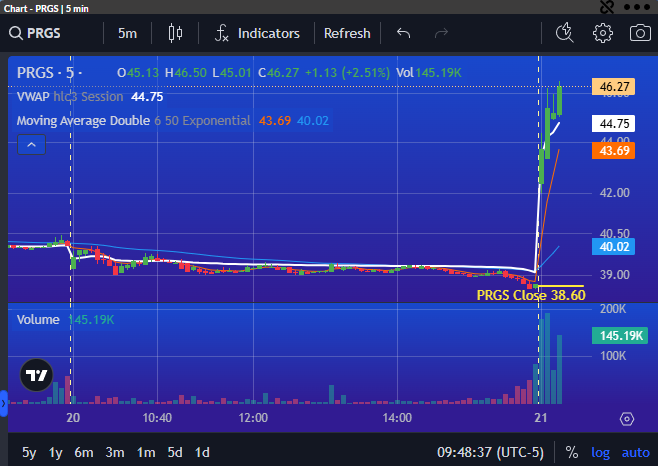Viewport: 658px width, 466px height.
Task: Set time range to 1y
Action: pos(55,453)
